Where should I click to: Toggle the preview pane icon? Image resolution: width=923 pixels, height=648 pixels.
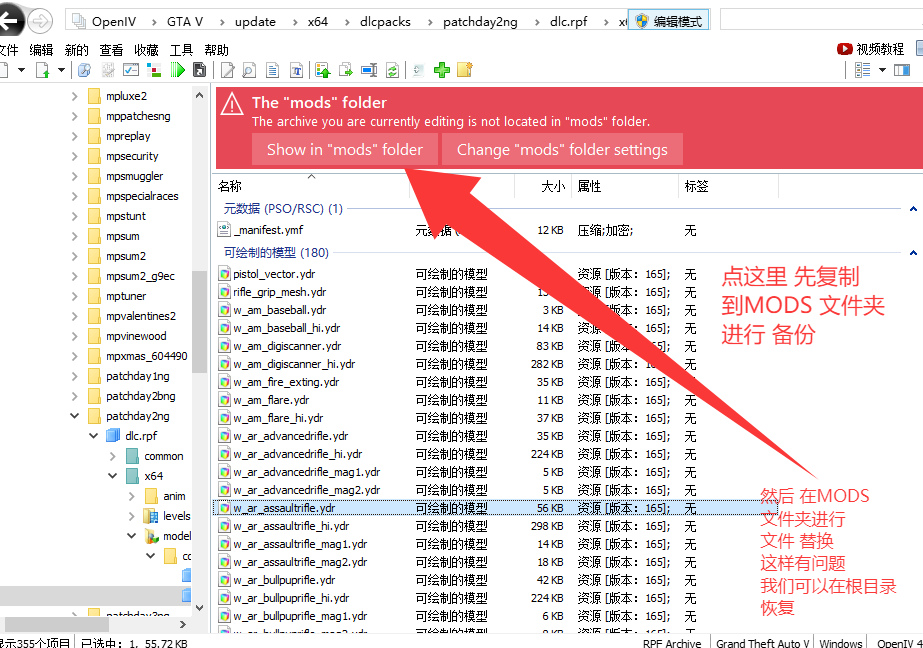click(x=902, y=71)
